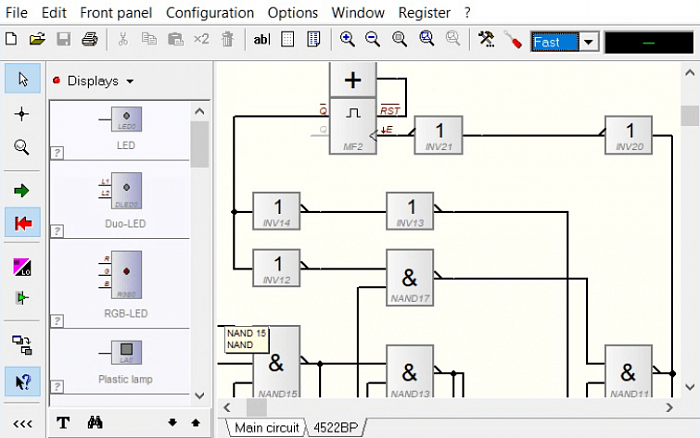
Task: Switch to the 4522BP tab
Action: pyautogui.click(x=336, y=428)
